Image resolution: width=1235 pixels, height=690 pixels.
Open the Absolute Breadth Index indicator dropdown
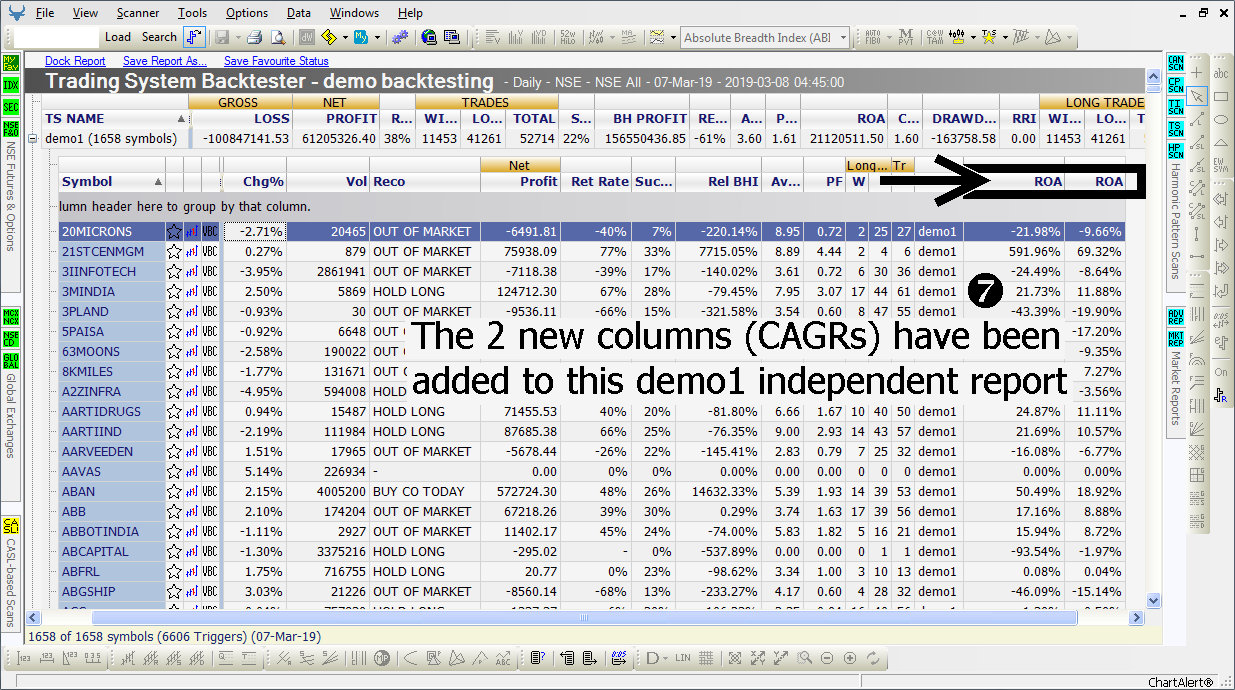pyautogui.click(x=843, y=38)
